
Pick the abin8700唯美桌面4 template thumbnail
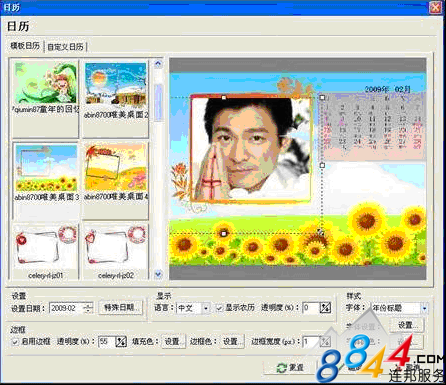[x=116, y=181]
